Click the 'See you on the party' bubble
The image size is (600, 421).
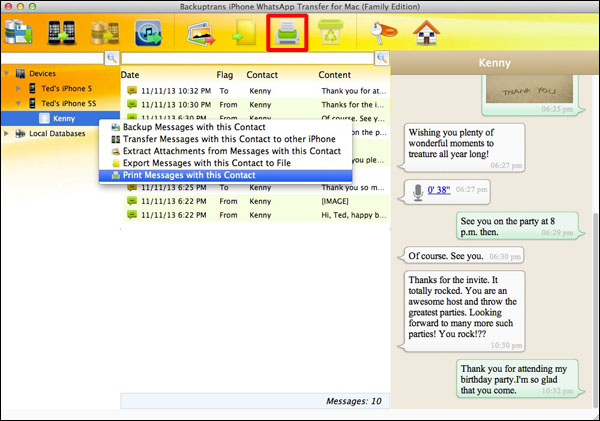tap(518, 226)
